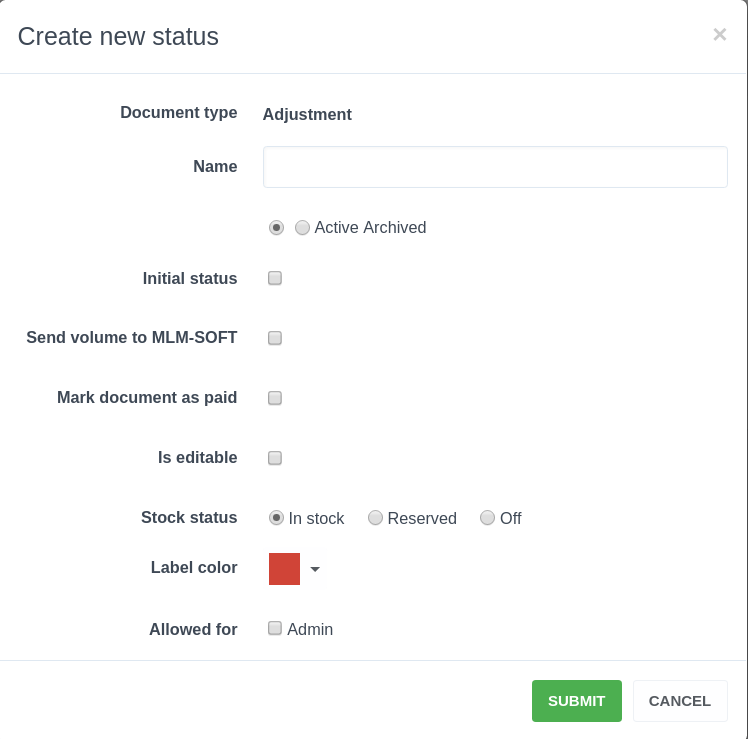Check the Admin checkbox under Allowed for
The image size is (748, 739).
click(275, 629)
